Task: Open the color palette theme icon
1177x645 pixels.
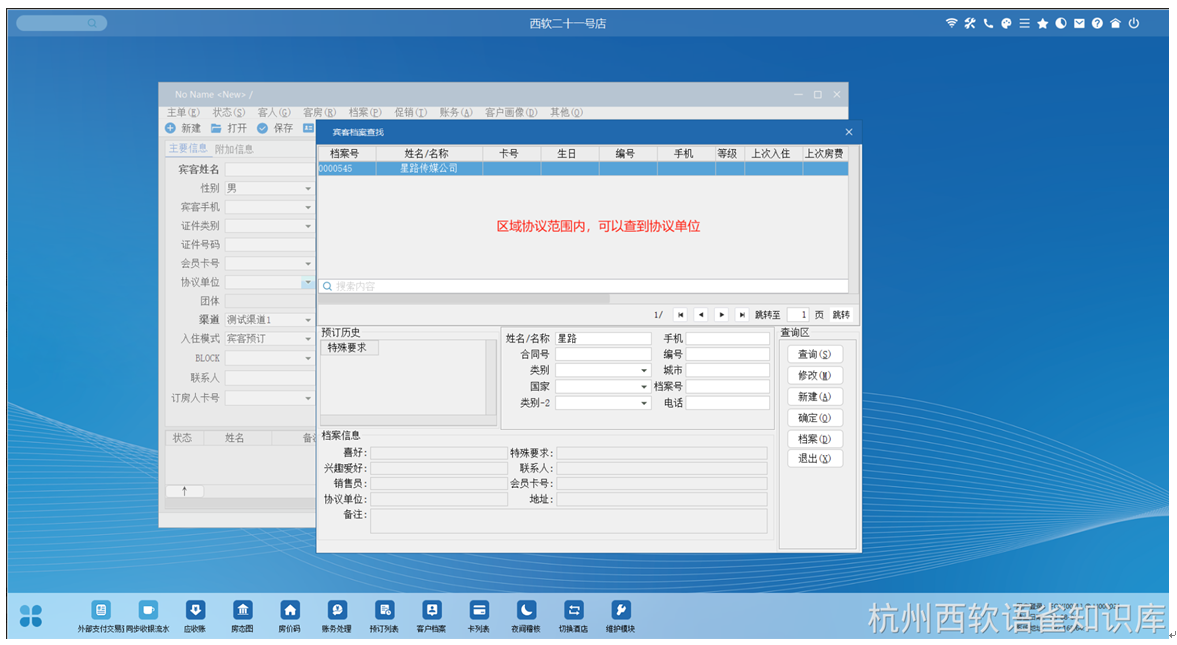Action: (x=1006, y=23)
